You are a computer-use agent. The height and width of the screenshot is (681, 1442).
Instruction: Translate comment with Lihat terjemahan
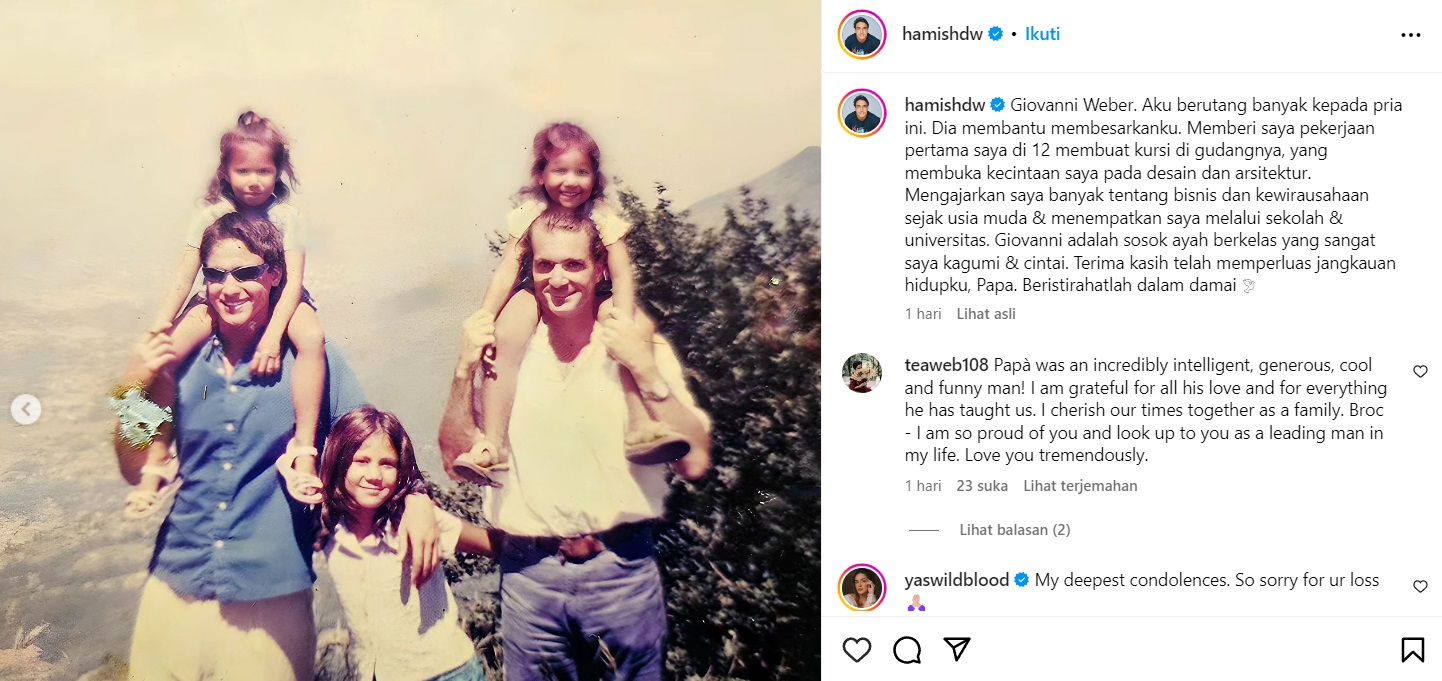tap(1080, 486)
